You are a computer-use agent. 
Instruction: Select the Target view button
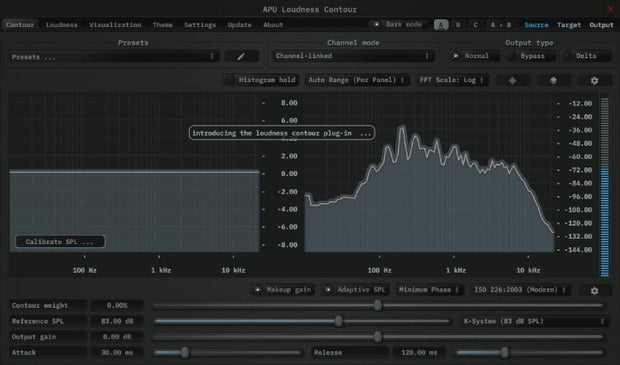tap(569, 25)
